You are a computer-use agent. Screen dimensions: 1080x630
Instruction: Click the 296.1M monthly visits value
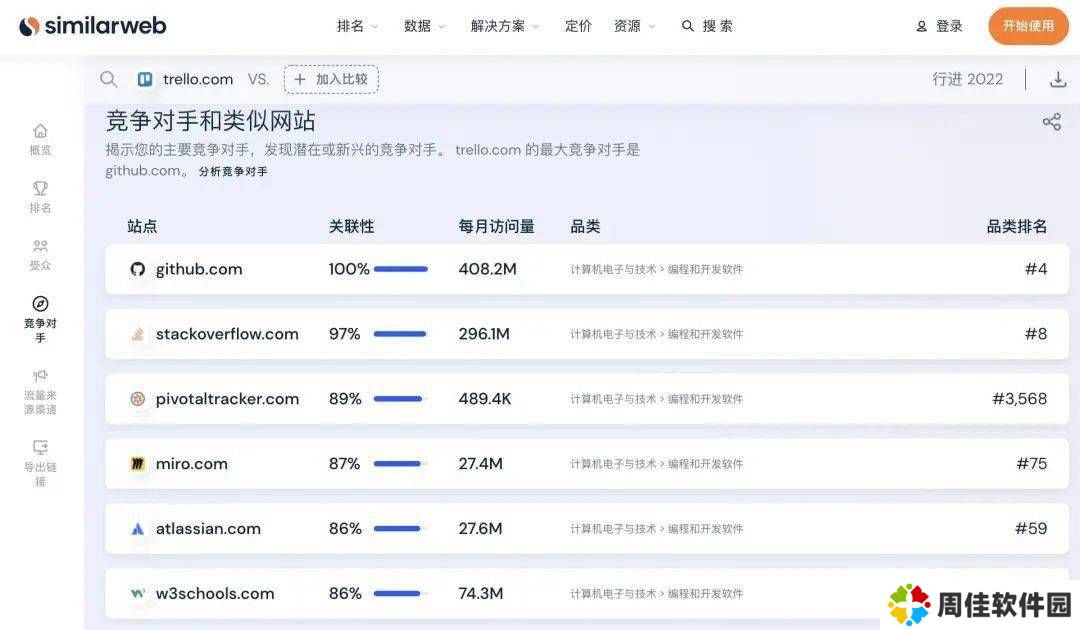484,334
